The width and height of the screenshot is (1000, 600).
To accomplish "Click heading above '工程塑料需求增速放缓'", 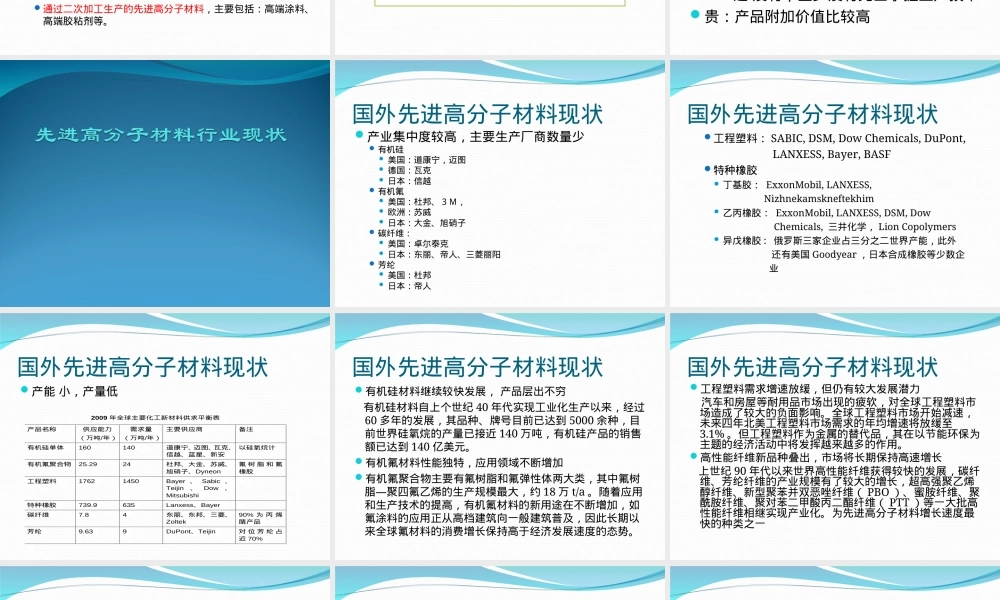I will click(x=812, y=367).
